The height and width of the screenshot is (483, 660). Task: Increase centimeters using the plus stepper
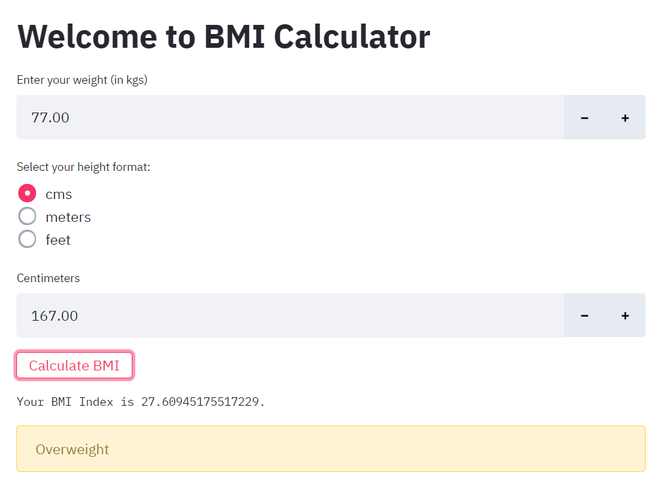(x=625, y=316)
